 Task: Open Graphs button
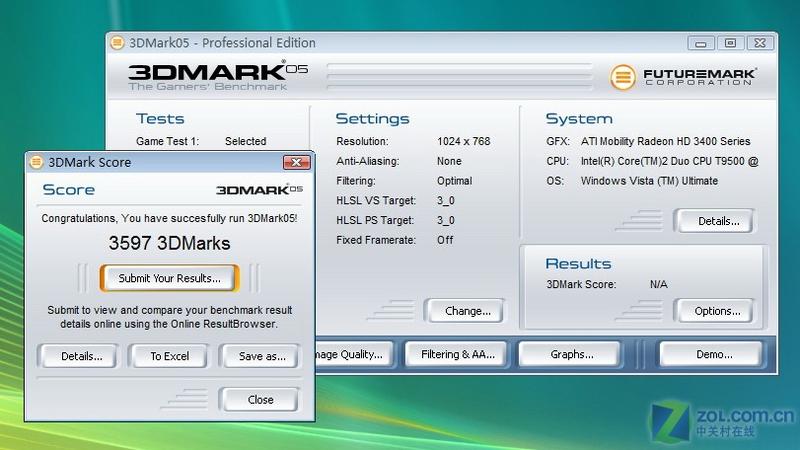pos(571,354)
